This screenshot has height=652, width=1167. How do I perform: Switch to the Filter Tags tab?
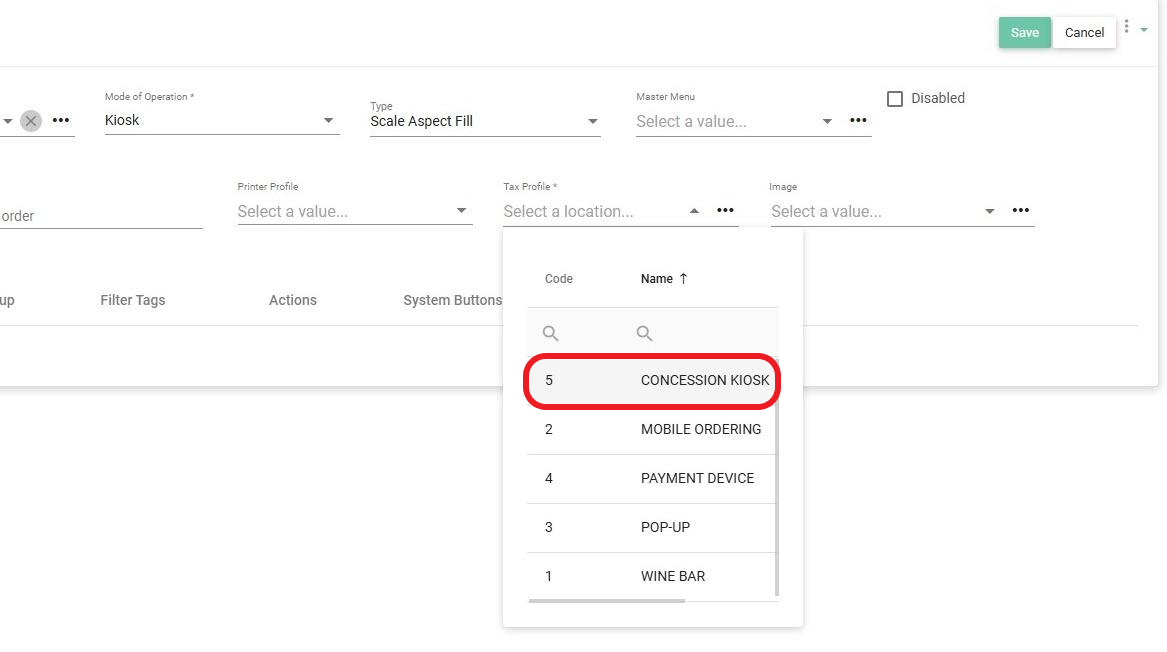133,300
